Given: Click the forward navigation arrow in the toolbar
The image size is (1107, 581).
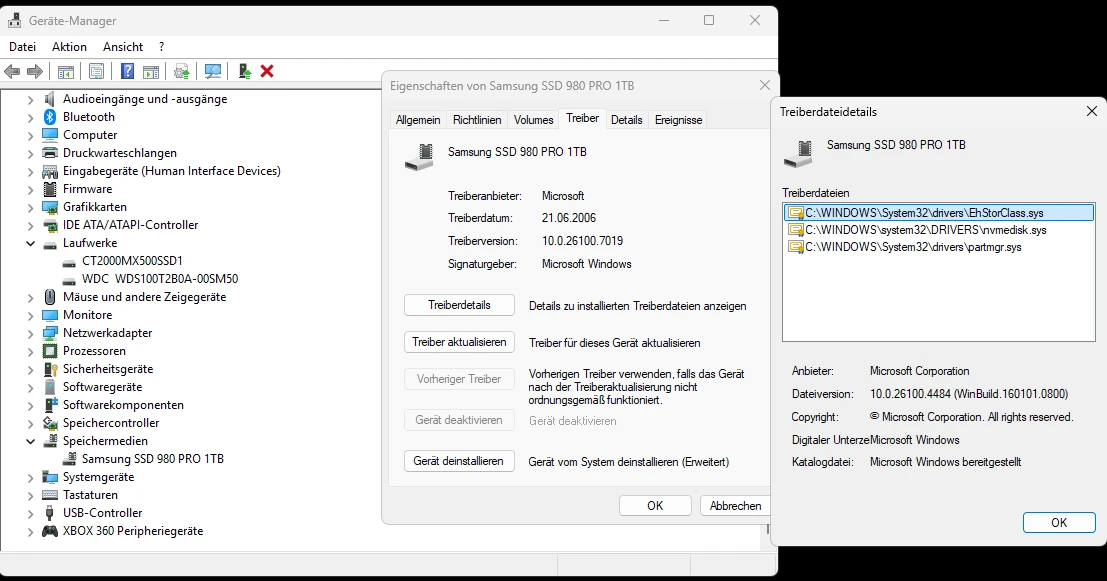Looking at the screenshot, I should [34, 71].
